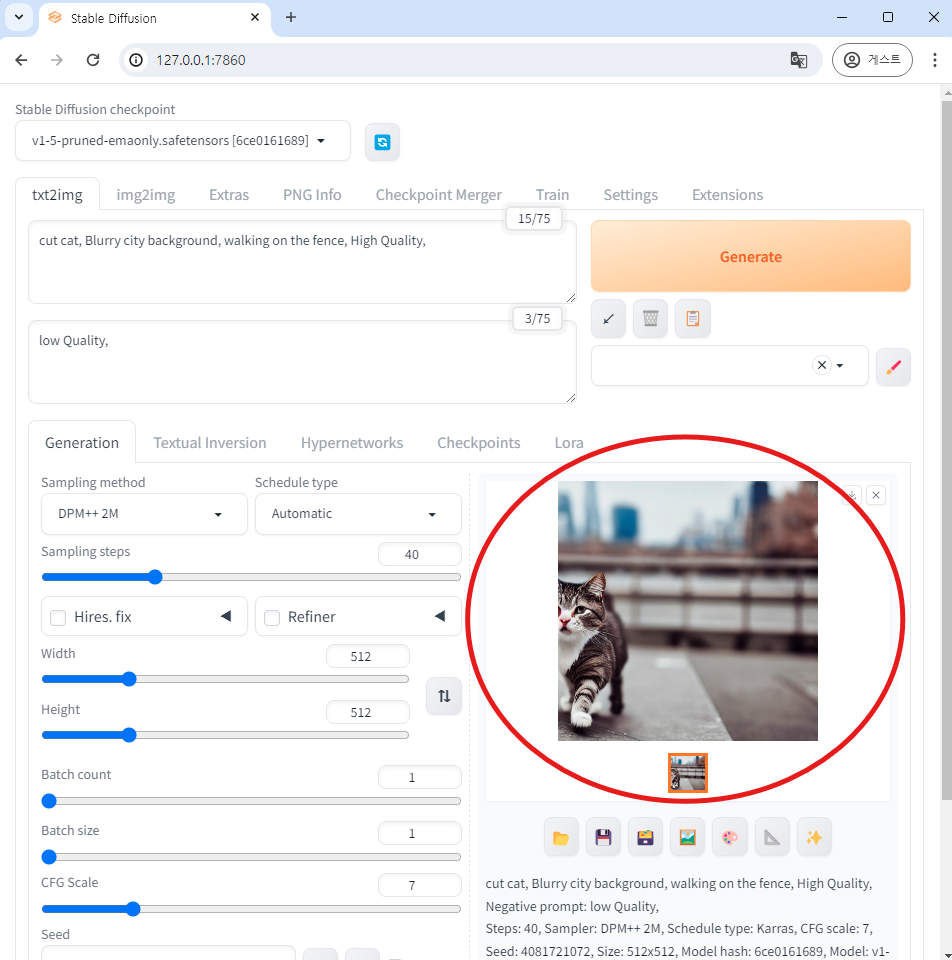Select the generated cat image thumbnail
The image size is (952, 960).
click(688, 773)
